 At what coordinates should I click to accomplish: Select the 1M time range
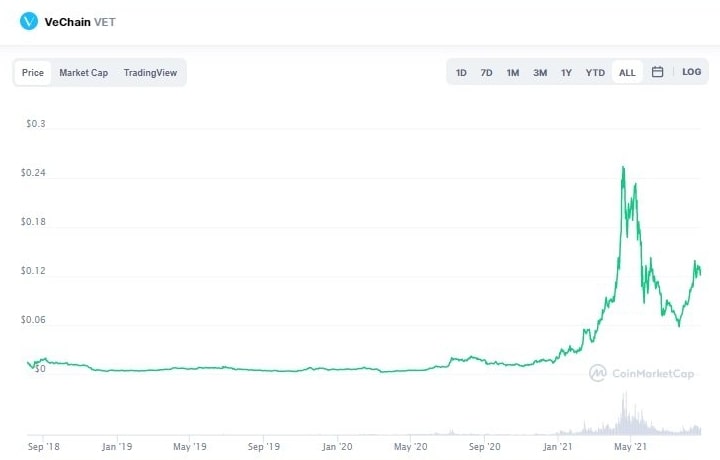point(512,73)
